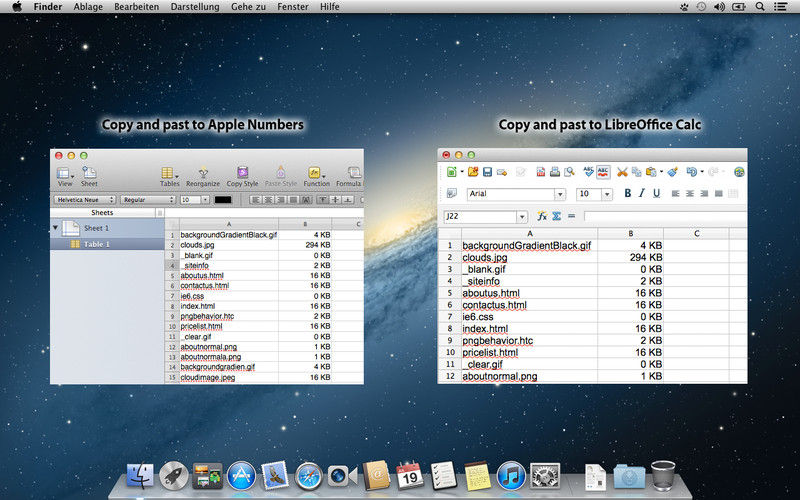Click the Print icon in Calc
This screenshot has width=800, height=500.
pyautogui.click(x=555, y=172)
